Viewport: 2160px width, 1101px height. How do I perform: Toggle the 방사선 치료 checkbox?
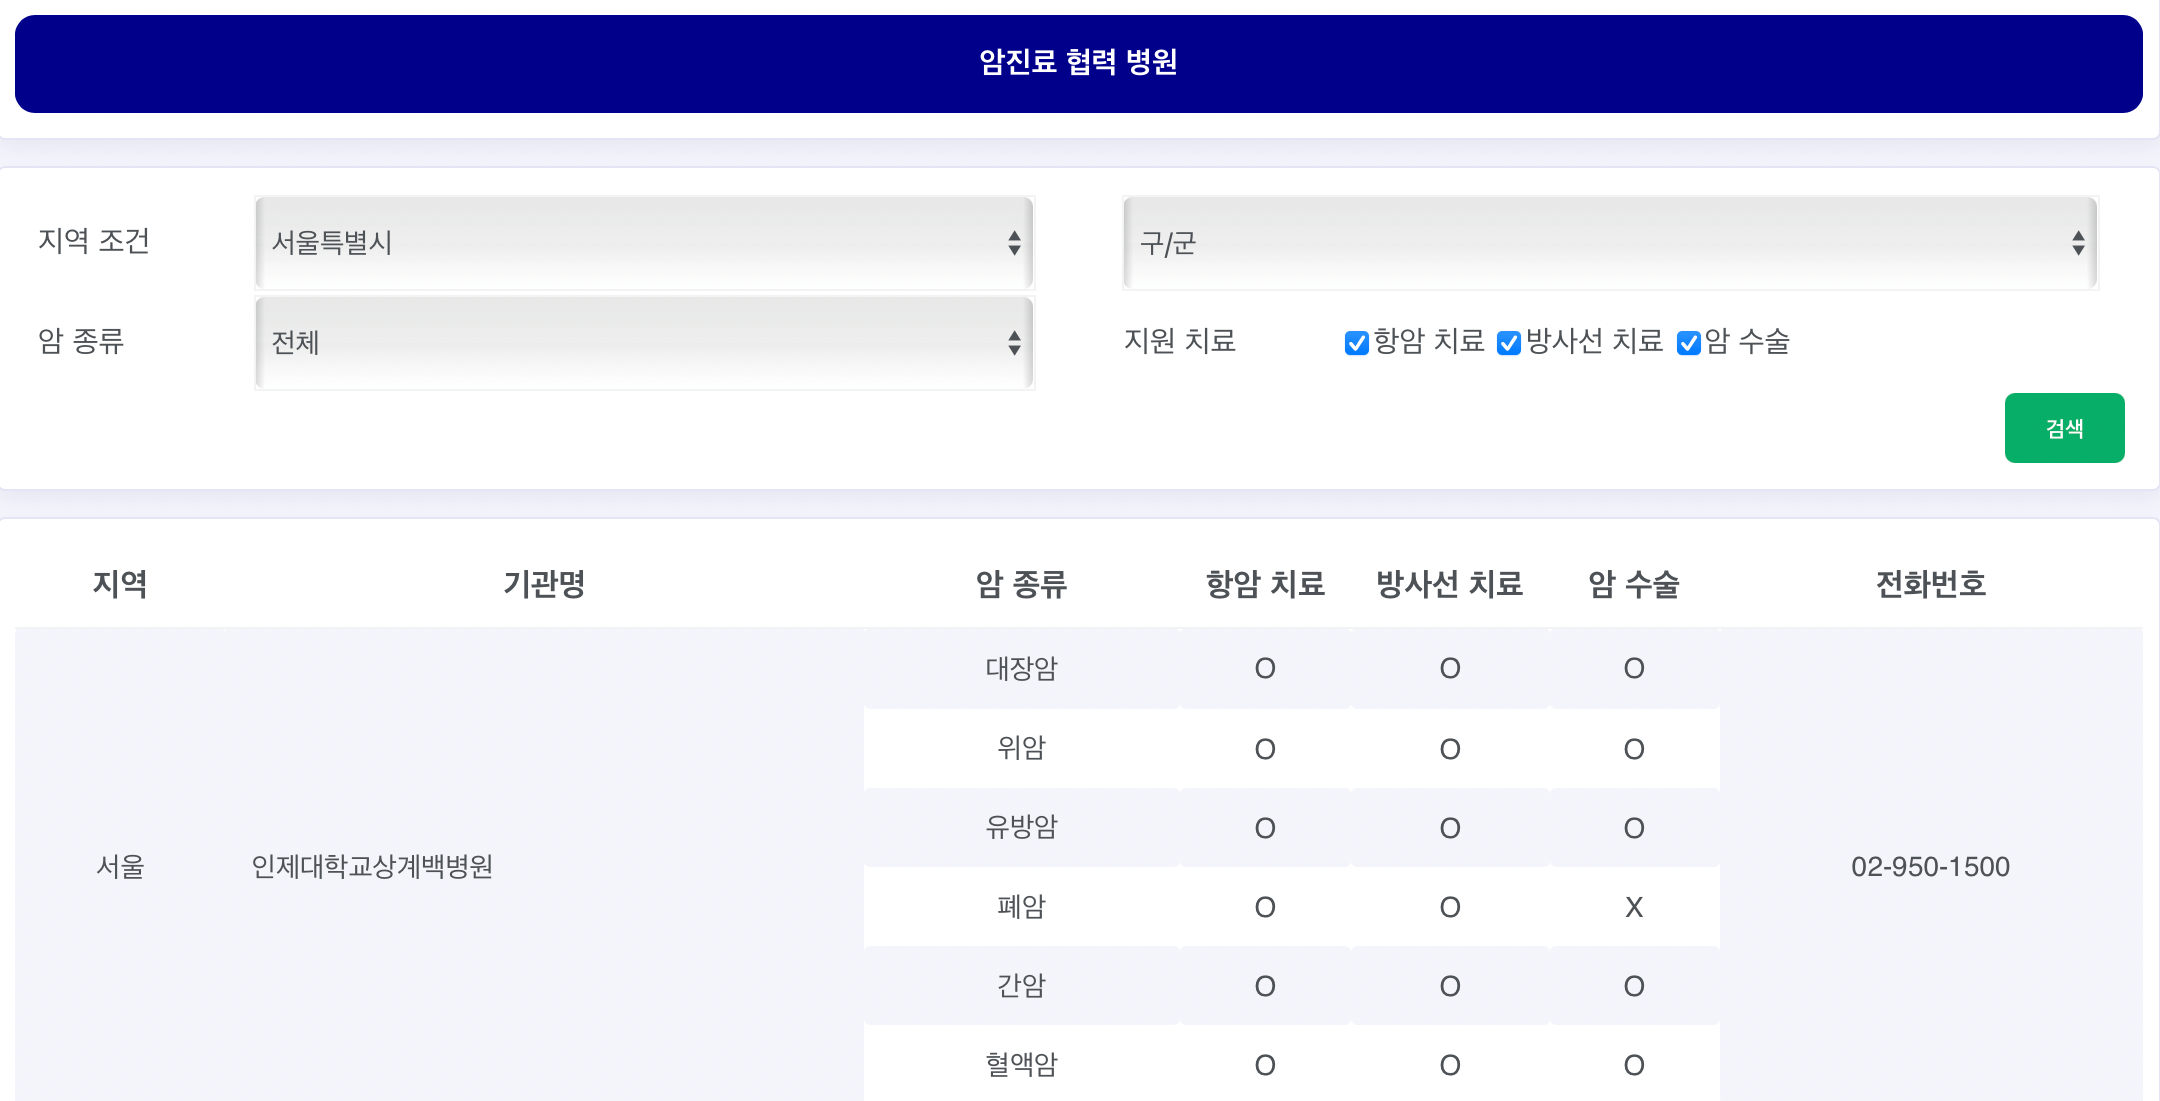tap(1509, 343)
